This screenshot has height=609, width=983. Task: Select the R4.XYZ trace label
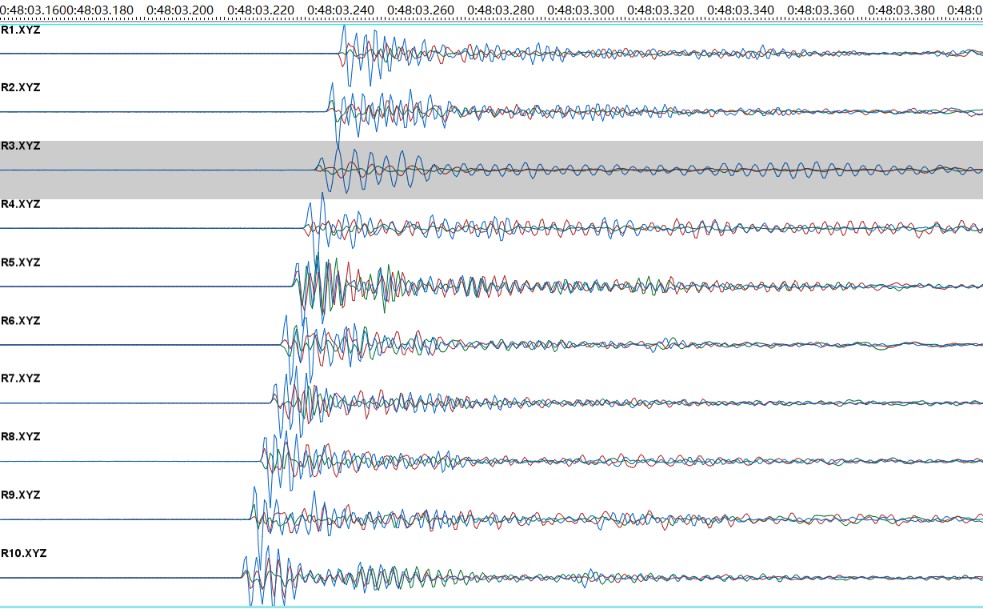[x=20, y=204]
